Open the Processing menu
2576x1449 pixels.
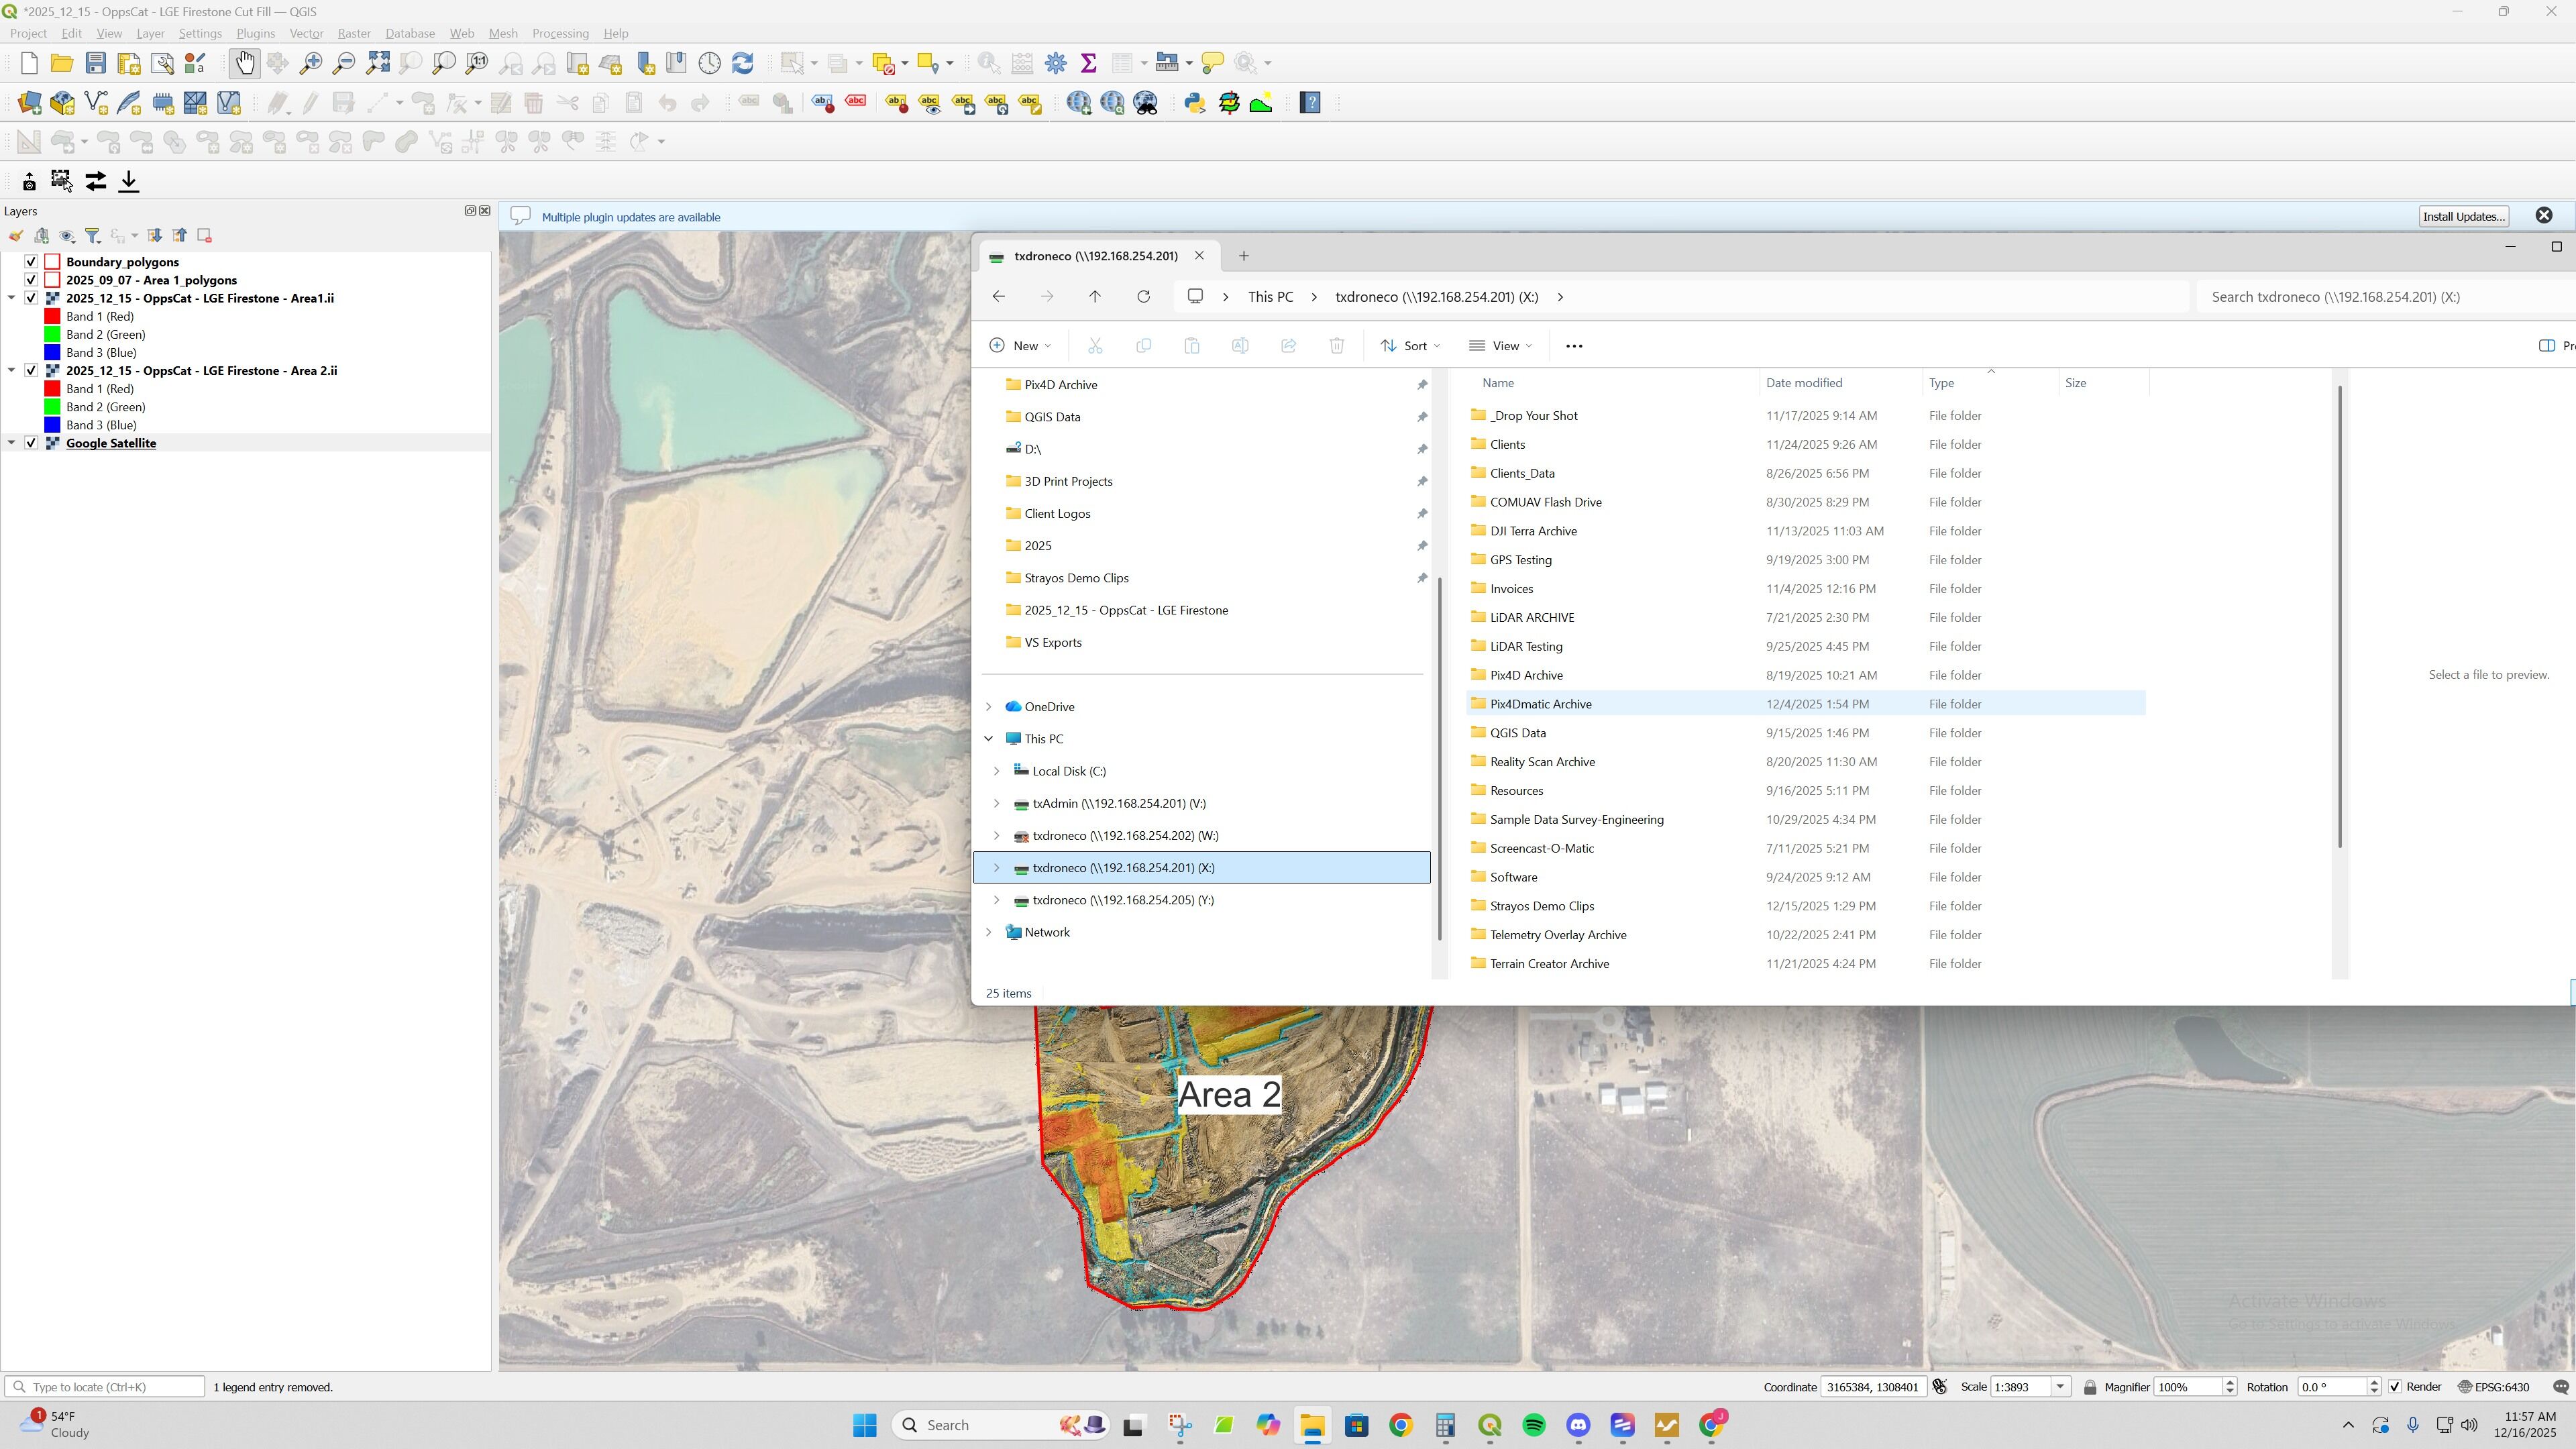[560, 33]
